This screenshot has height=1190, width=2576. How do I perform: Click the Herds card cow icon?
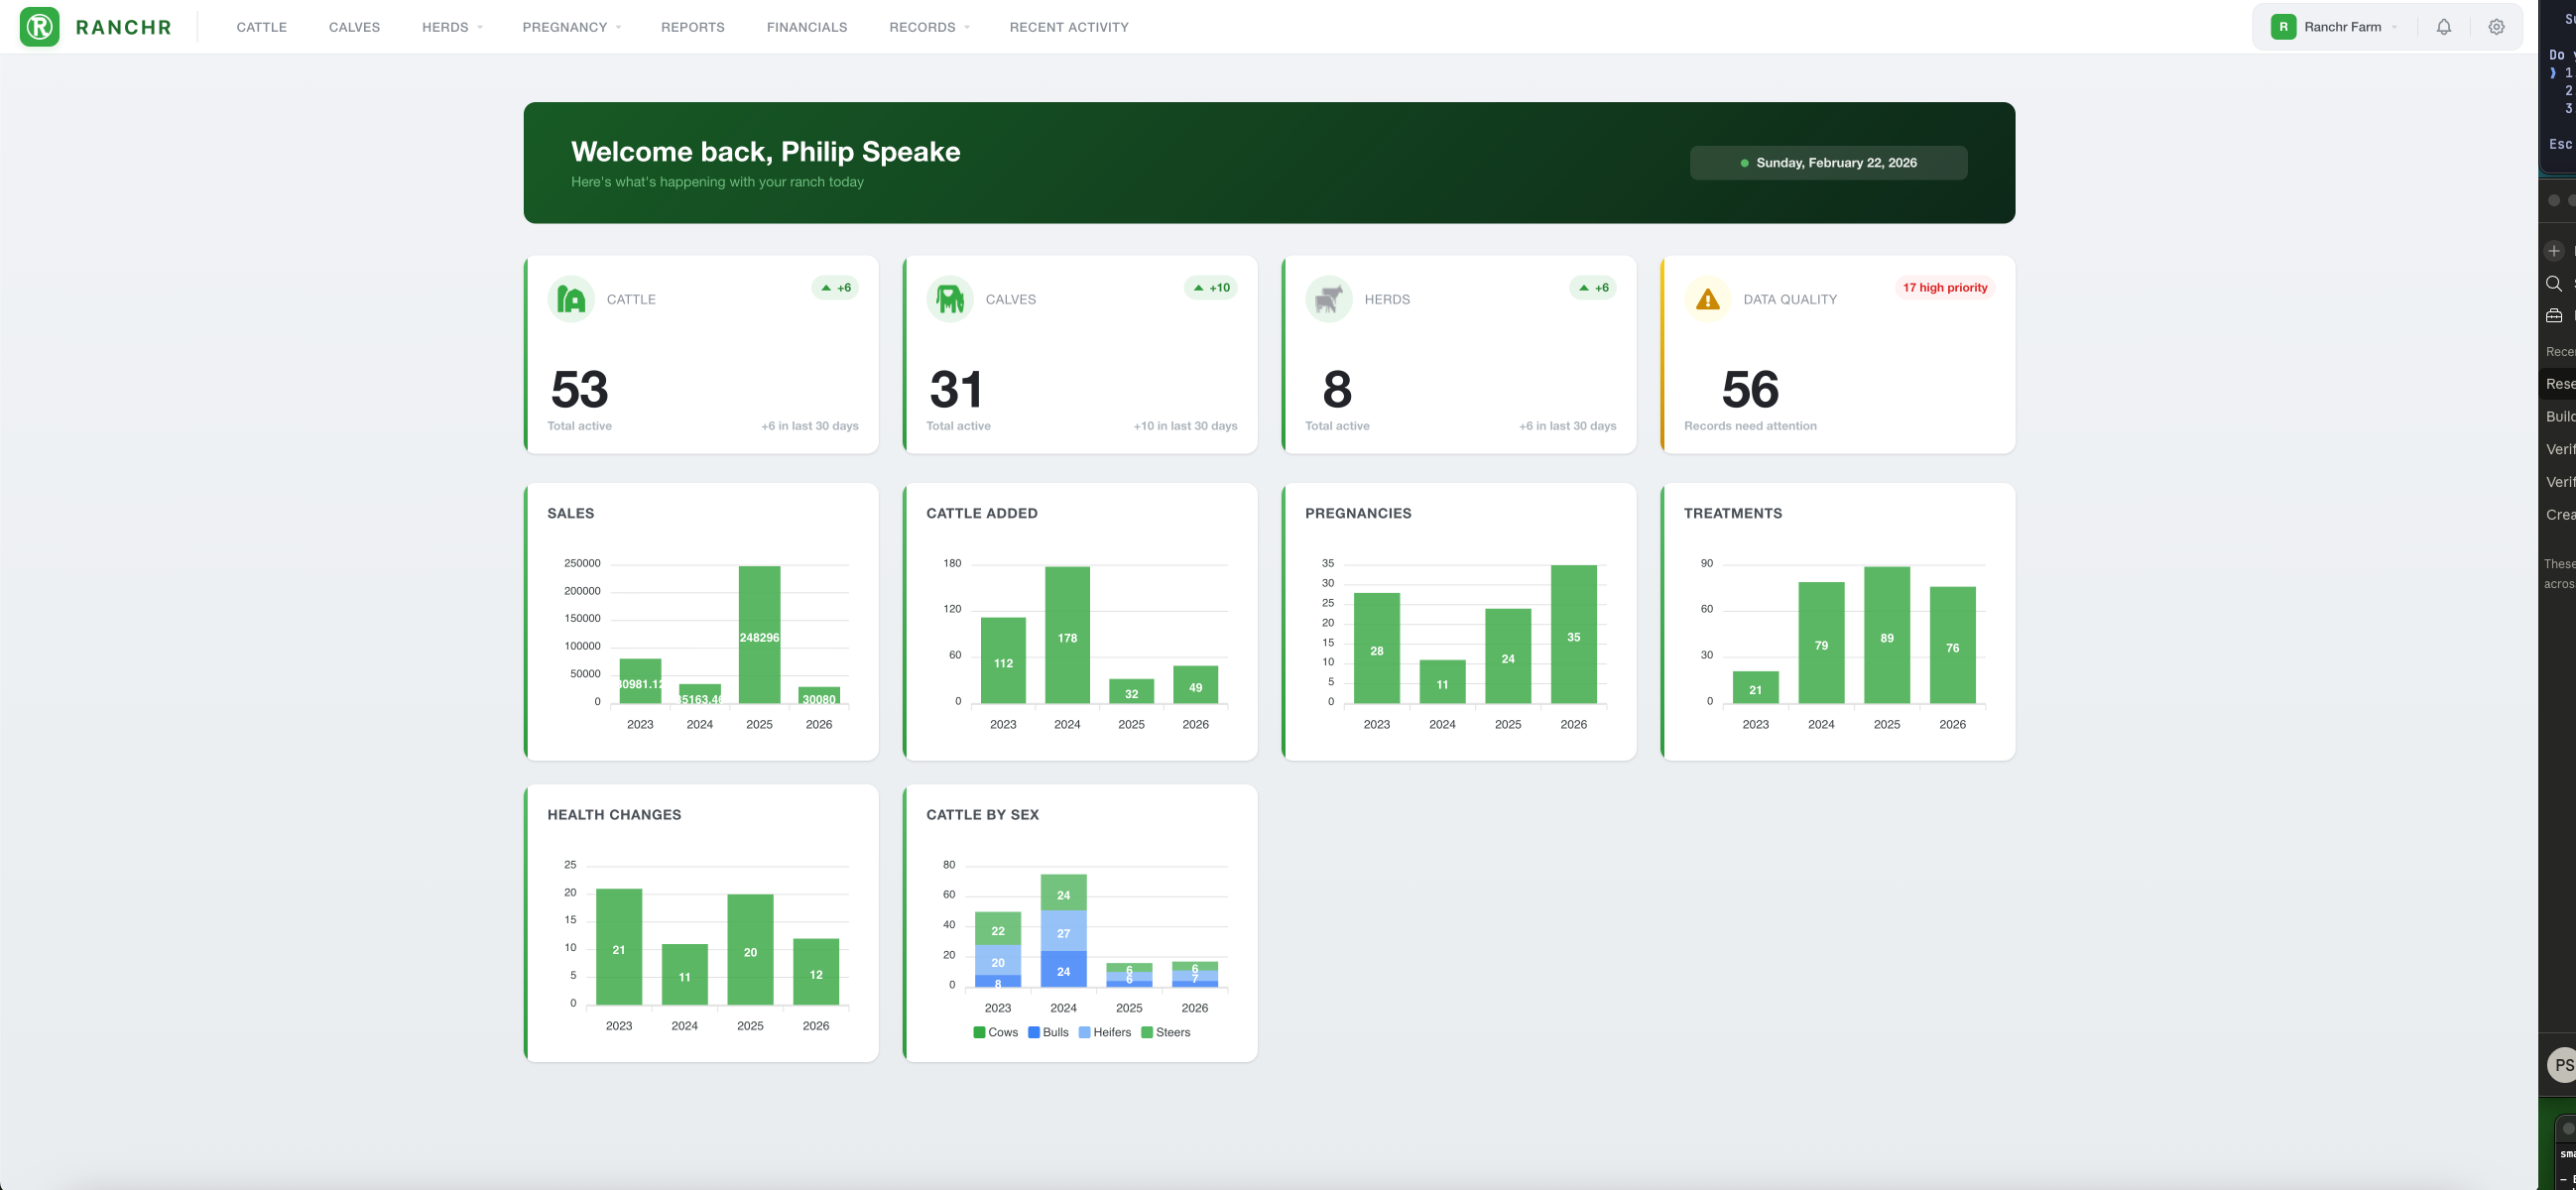pos(1328,299)
